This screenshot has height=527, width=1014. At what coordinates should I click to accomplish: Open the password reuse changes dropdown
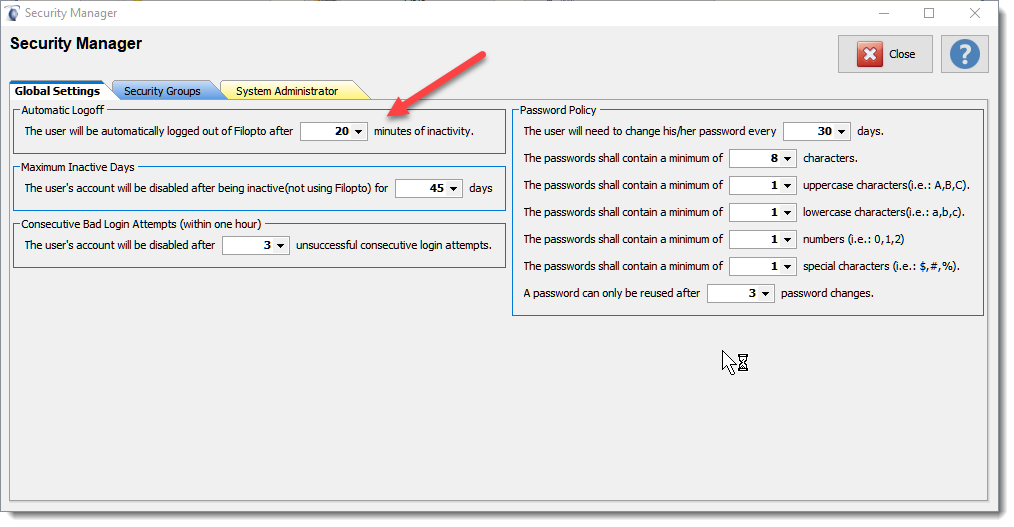pyautogui.click(x=741, y=293)
